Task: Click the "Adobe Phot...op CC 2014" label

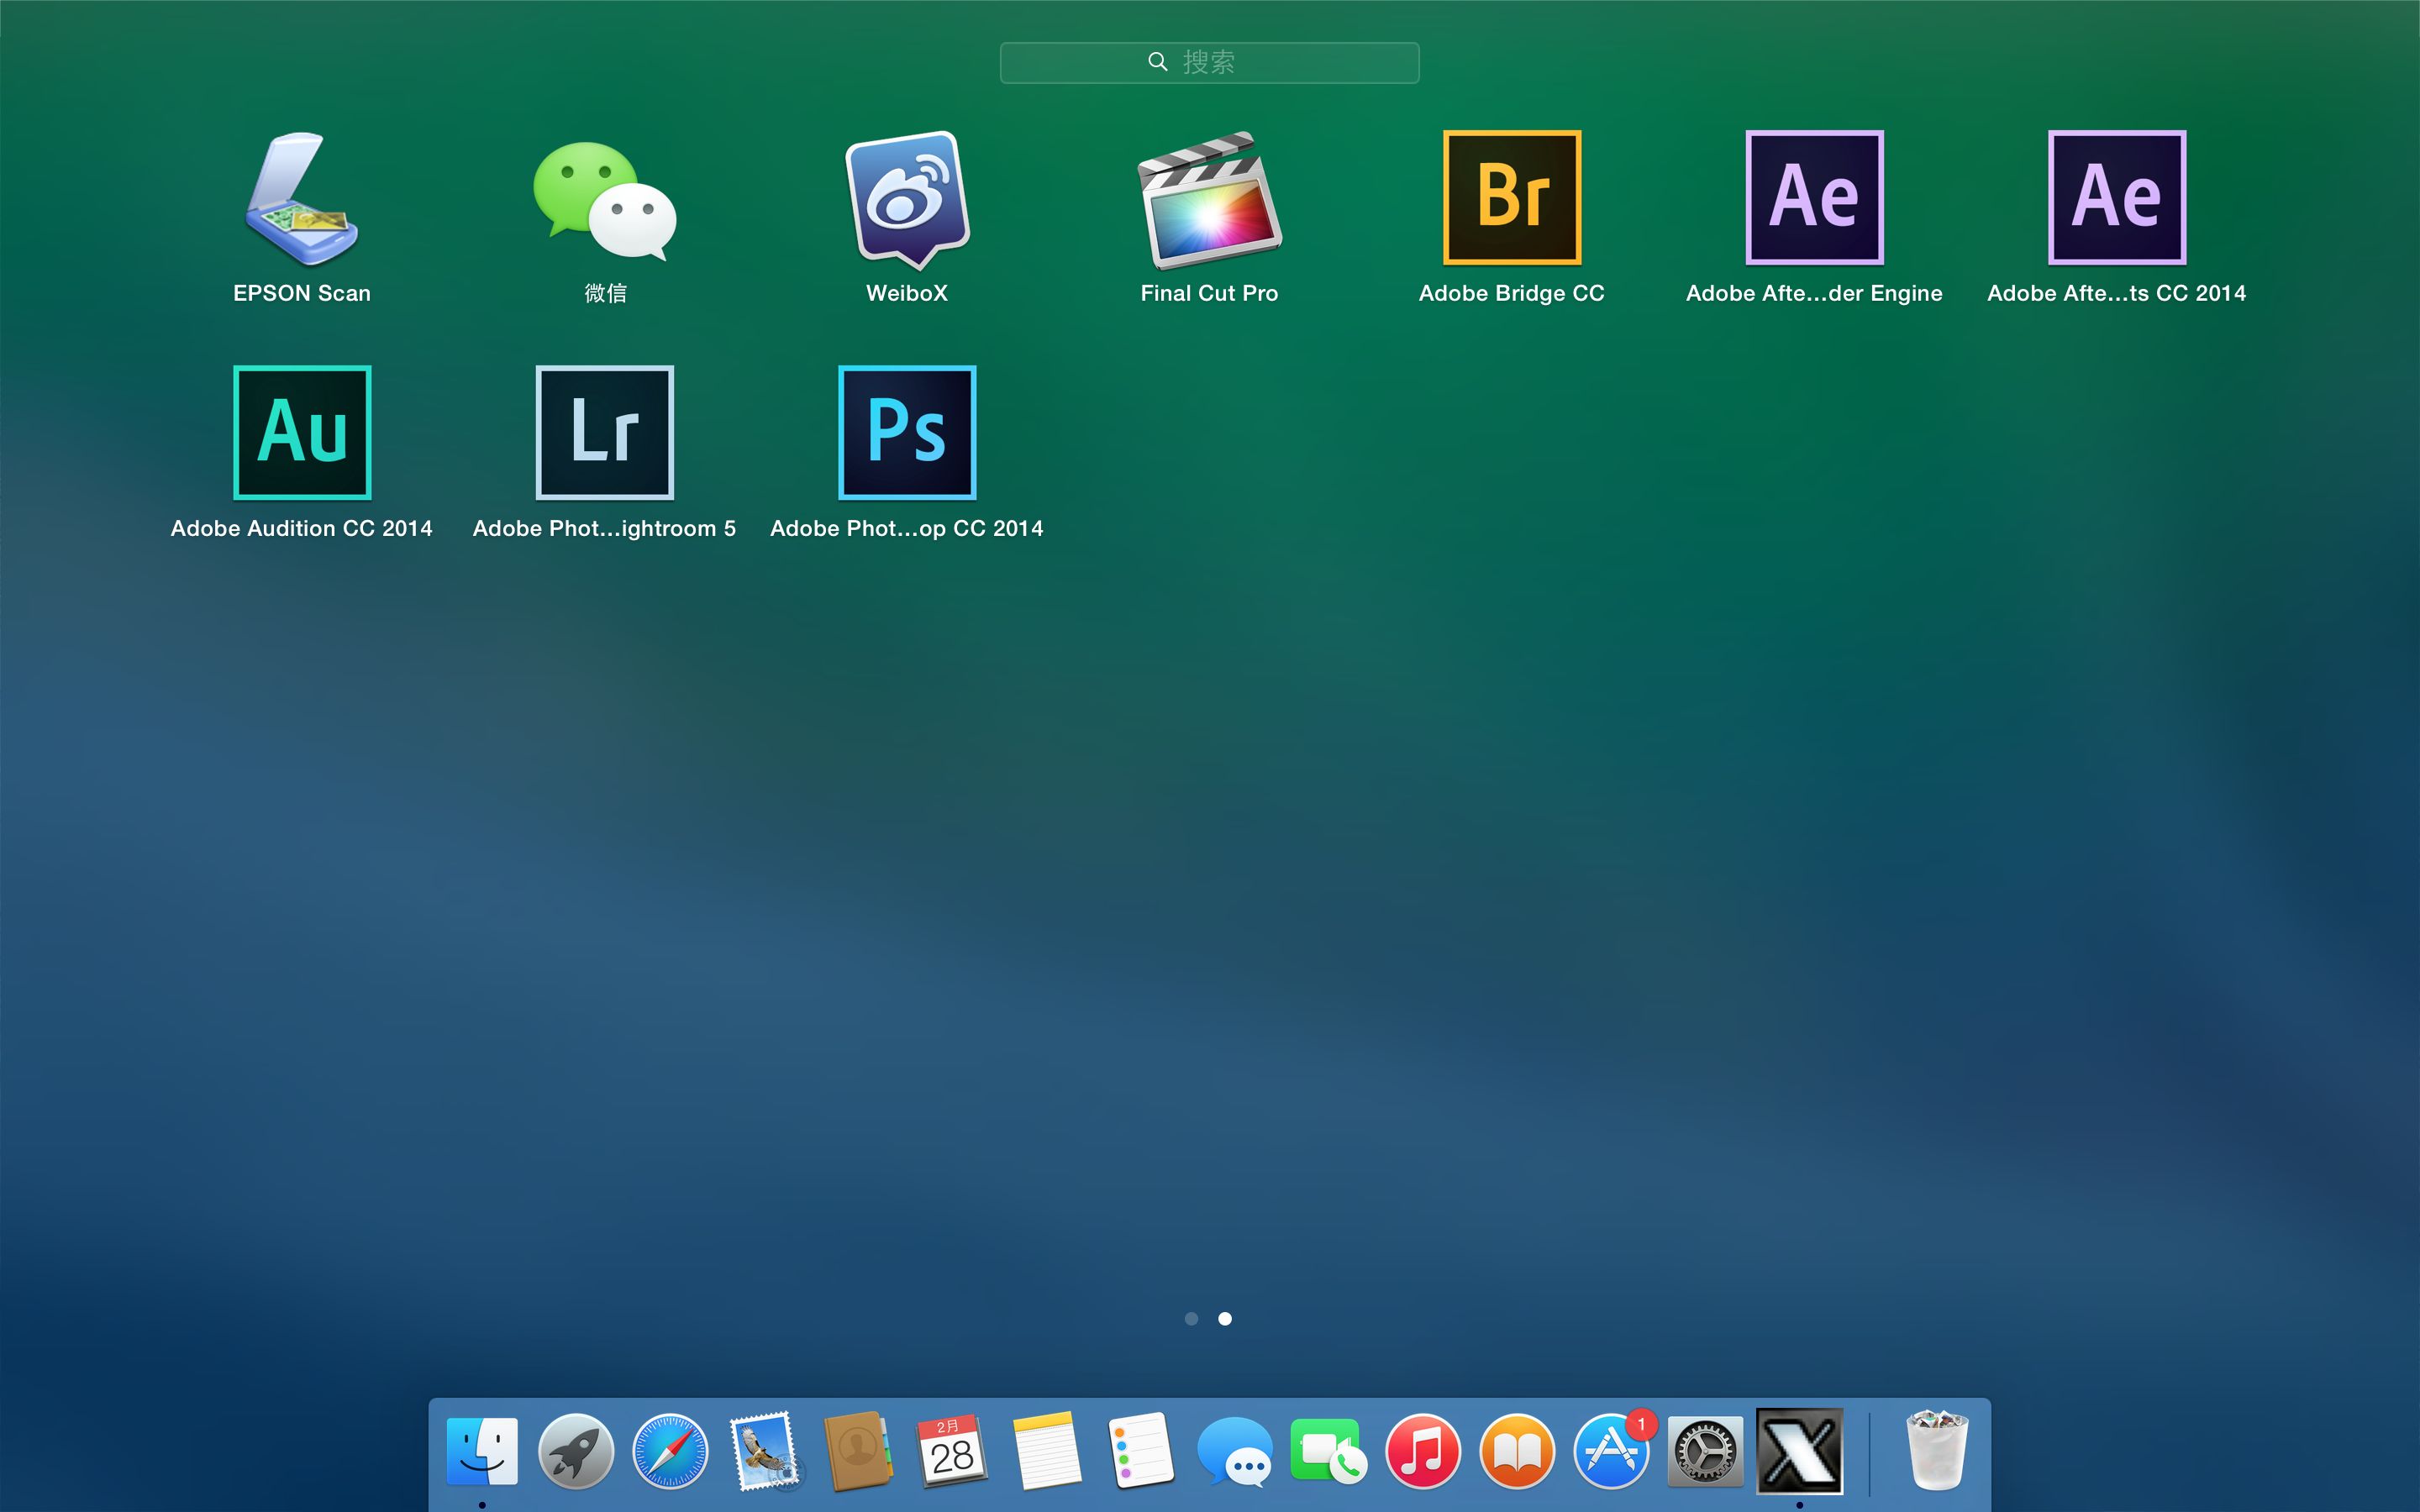Action: point(907,528)
